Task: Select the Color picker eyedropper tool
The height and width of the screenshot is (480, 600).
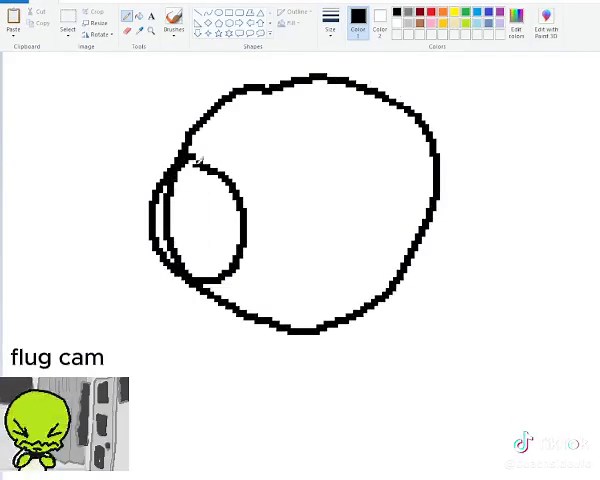Action: click(x=139, y=31)
